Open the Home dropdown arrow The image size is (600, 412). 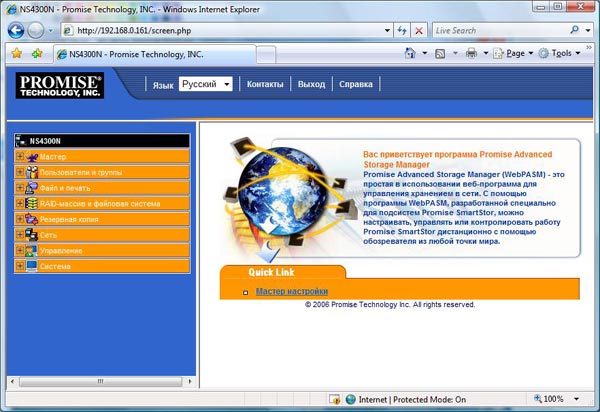click(x=425, y=53)
